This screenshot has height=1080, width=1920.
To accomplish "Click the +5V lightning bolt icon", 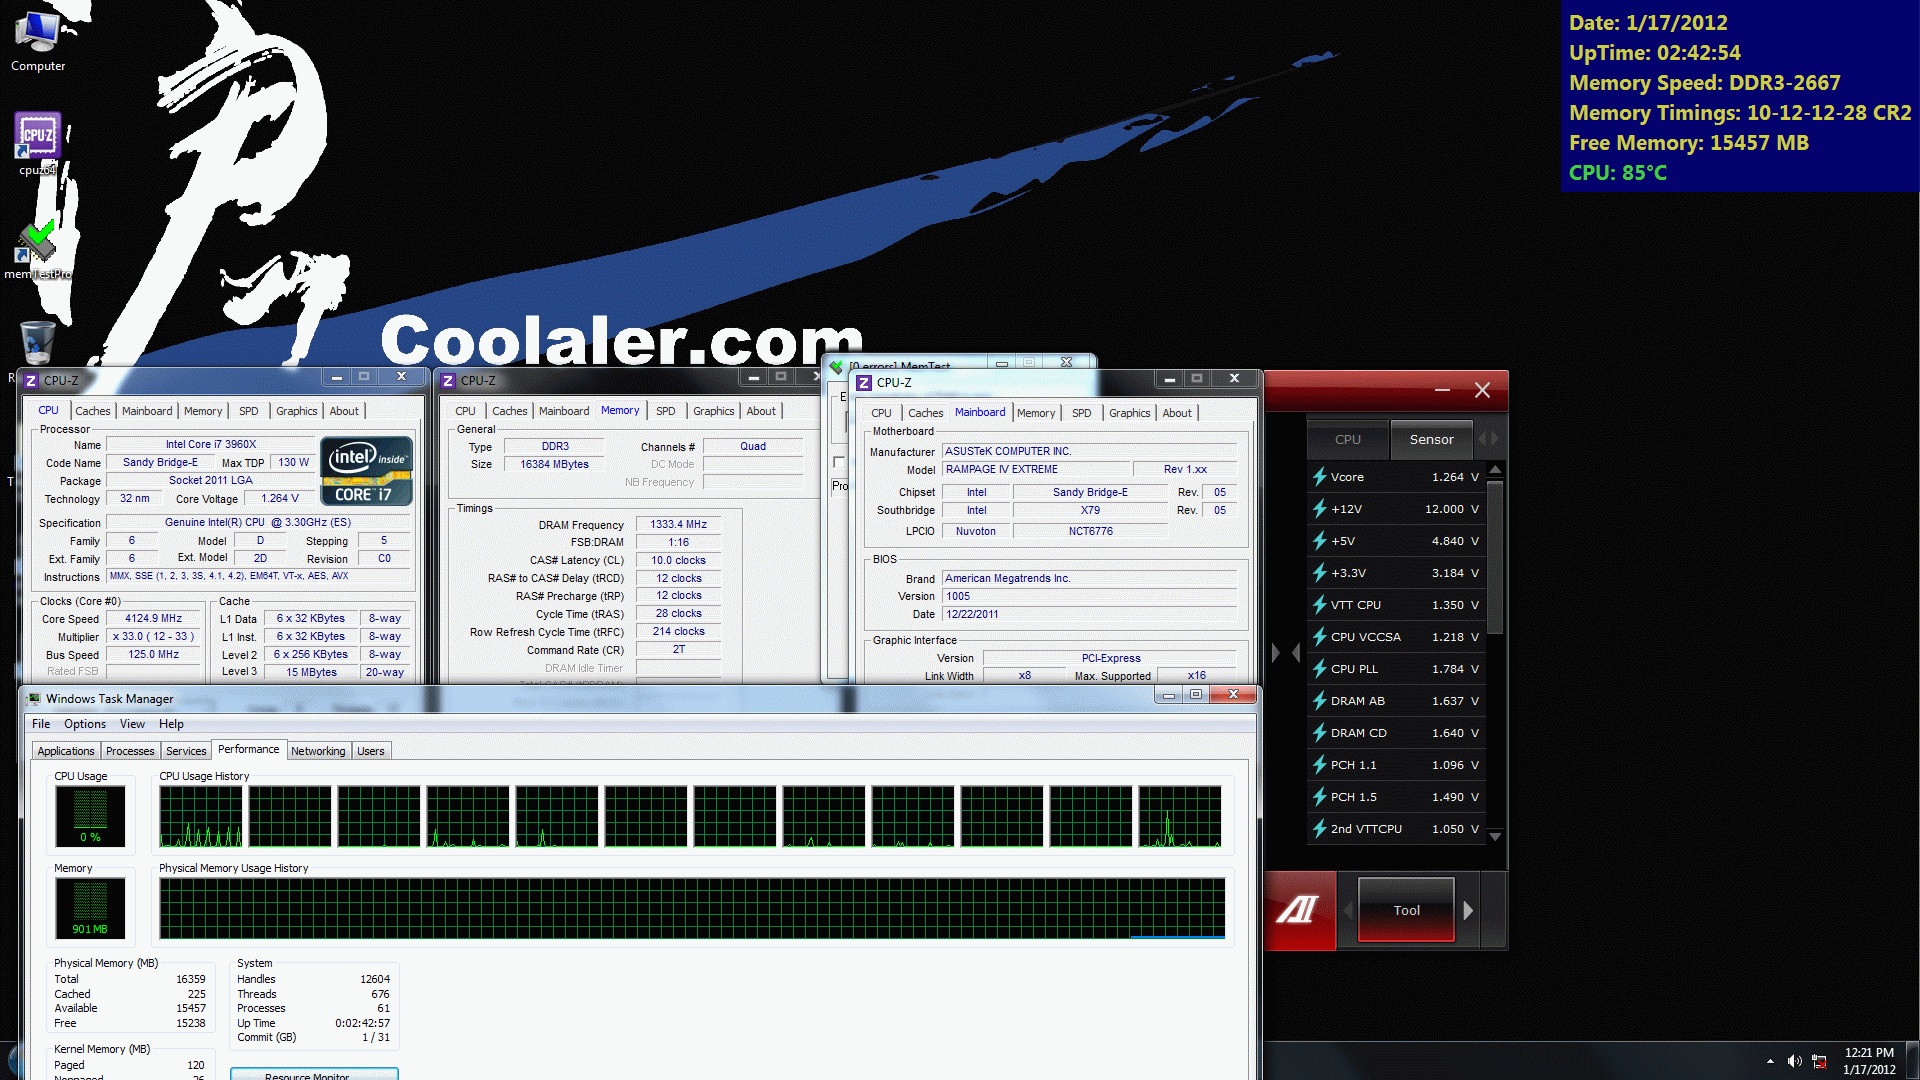I will [1319, 541].
